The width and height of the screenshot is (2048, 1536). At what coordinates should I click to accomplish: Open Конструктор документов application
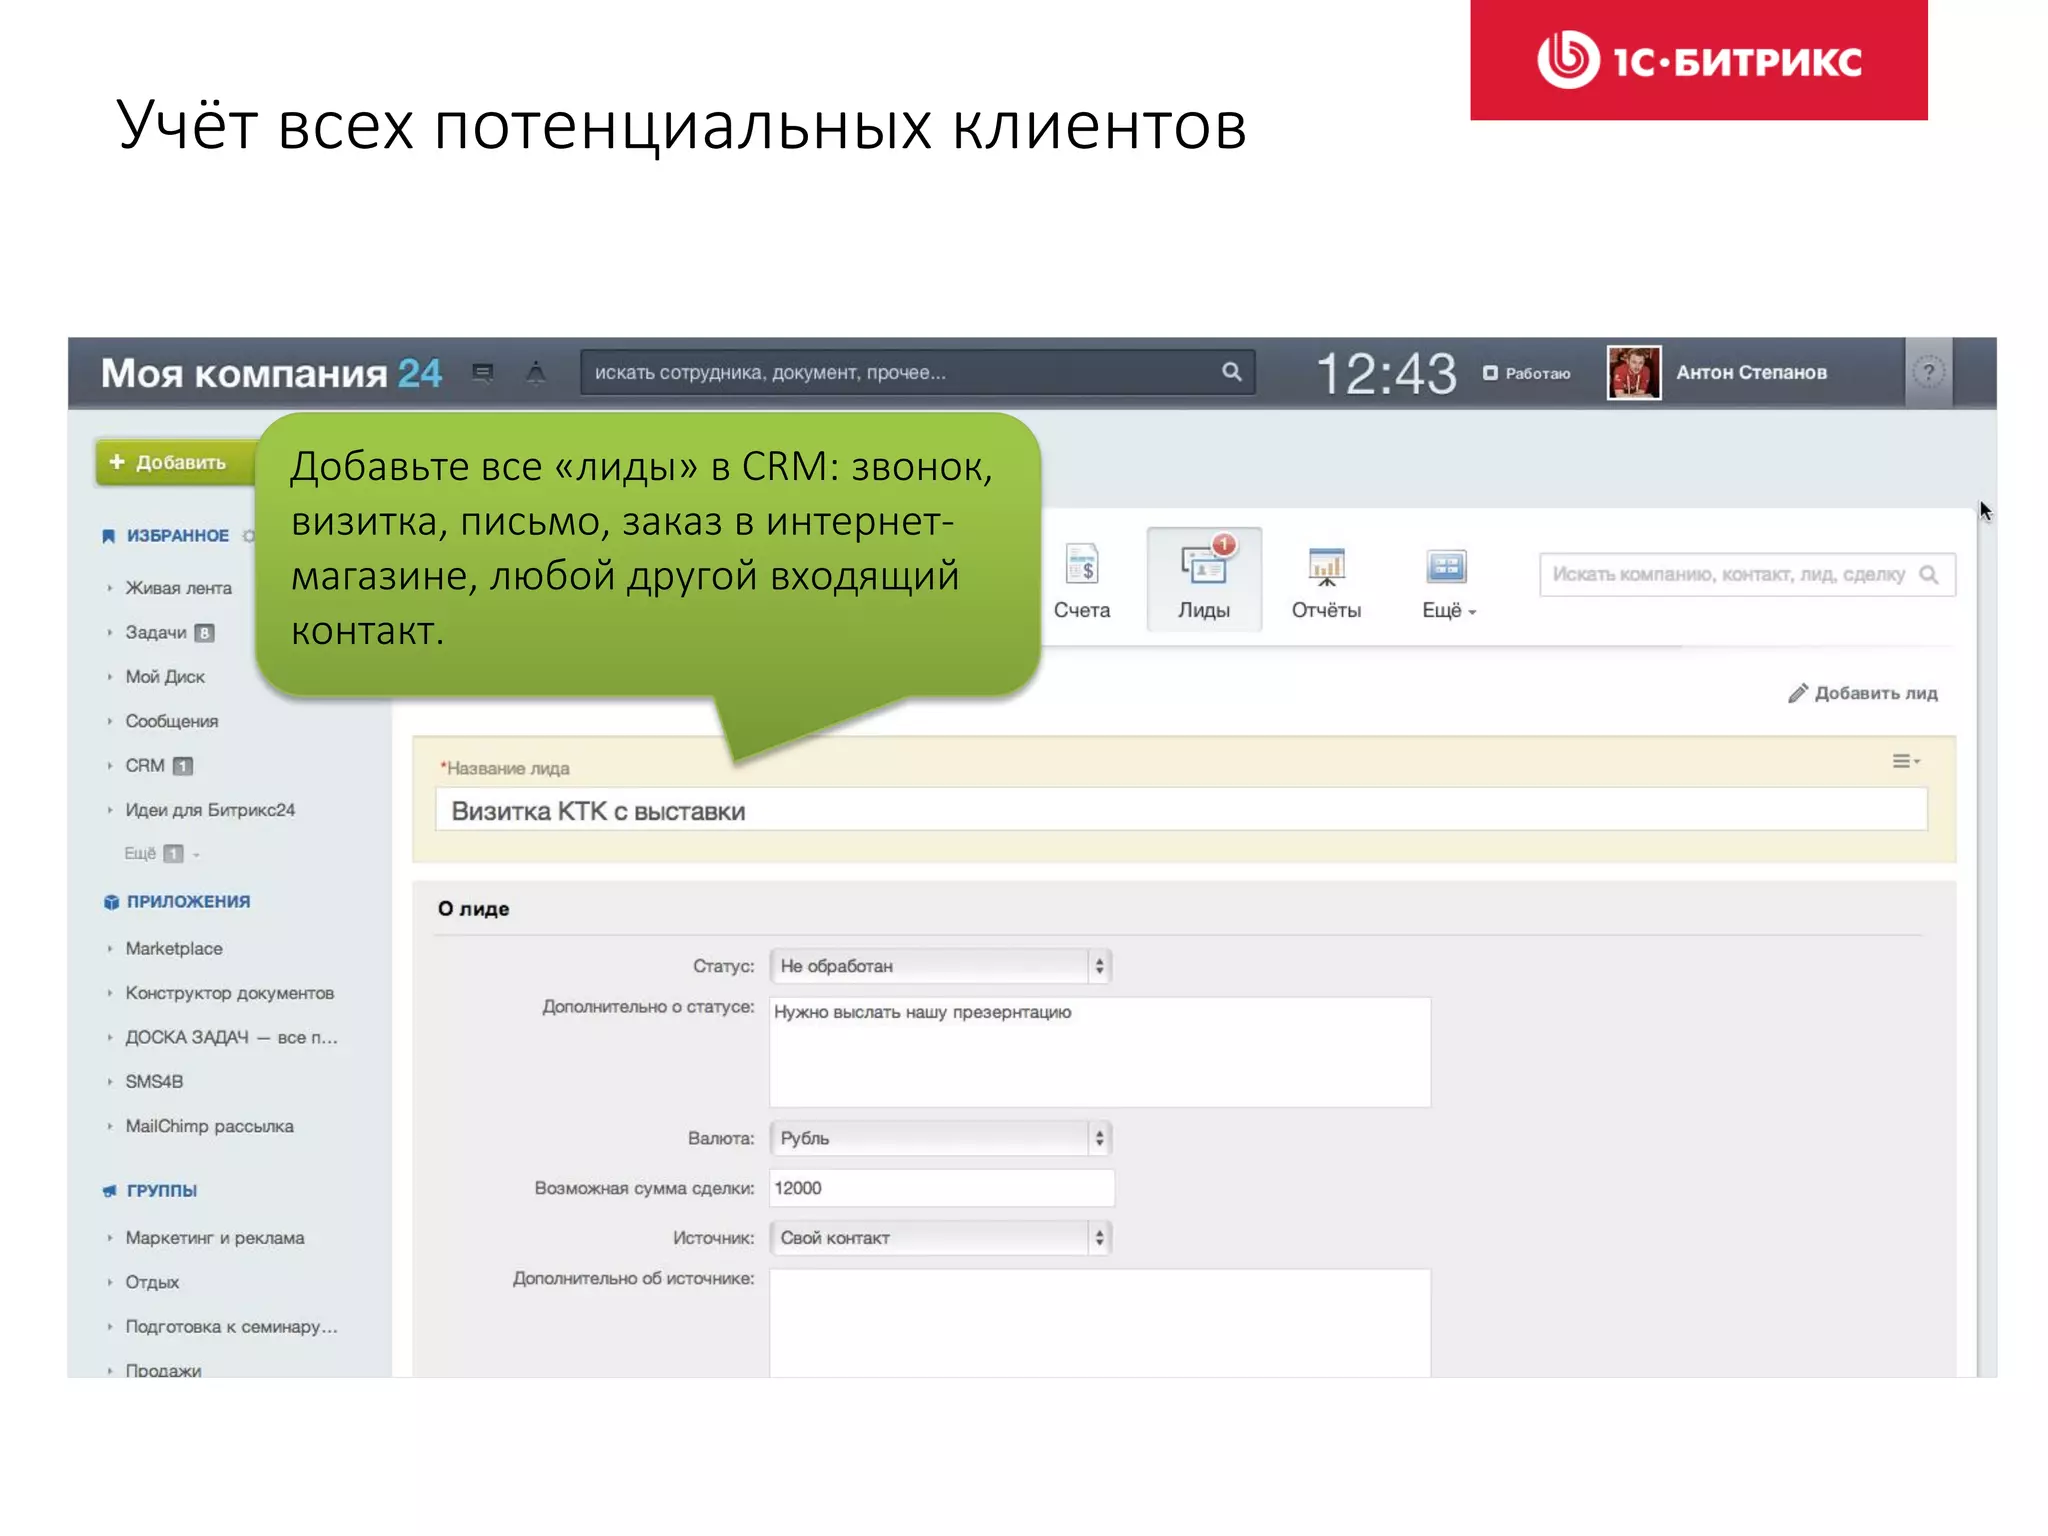pos(229,993)
